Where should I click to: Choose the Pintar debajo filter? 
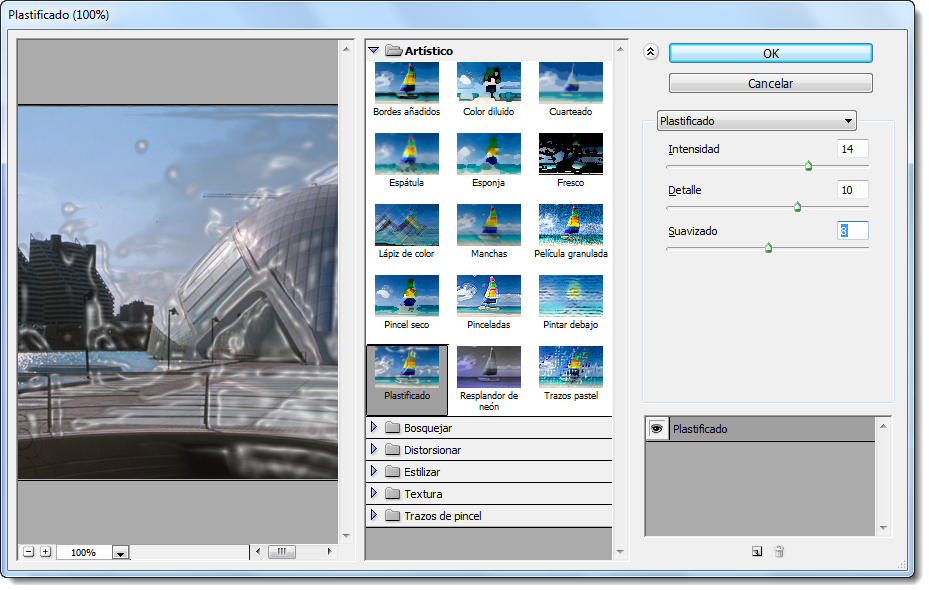pos(571,296)
